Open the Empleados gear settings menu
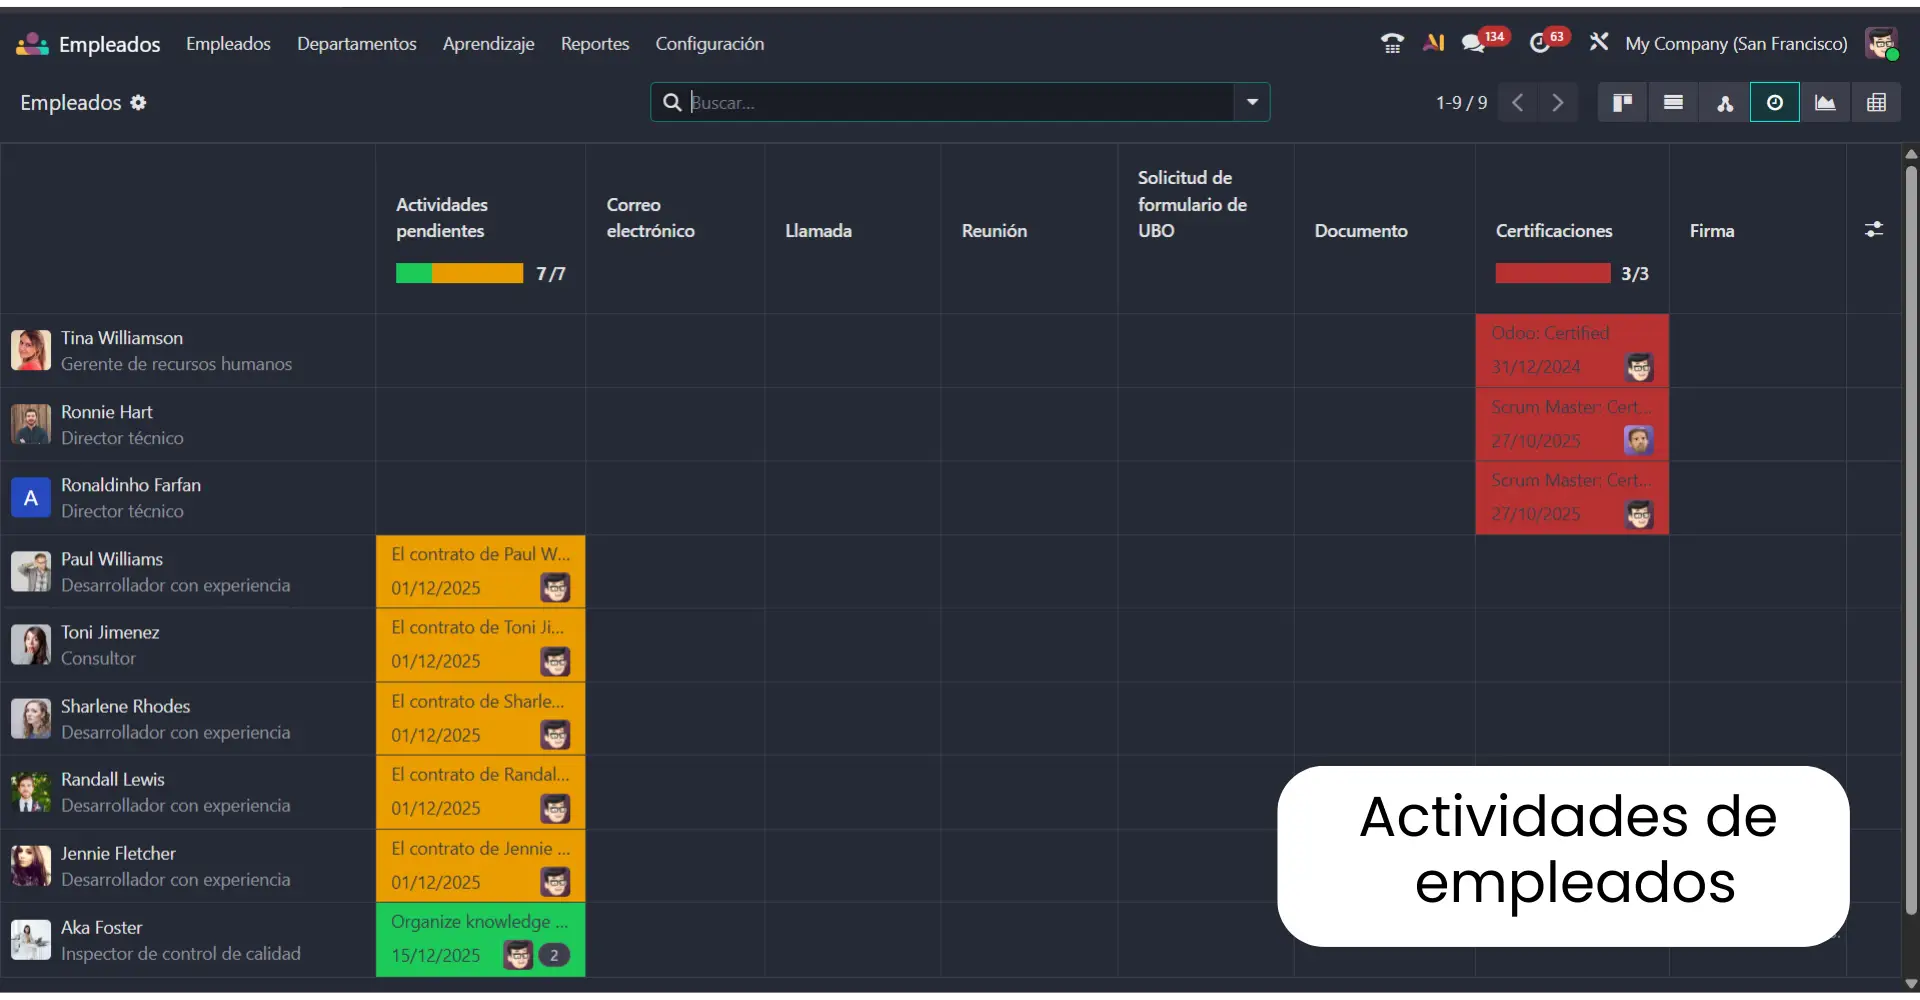1920x1000 pixels. tap(139, 102)
